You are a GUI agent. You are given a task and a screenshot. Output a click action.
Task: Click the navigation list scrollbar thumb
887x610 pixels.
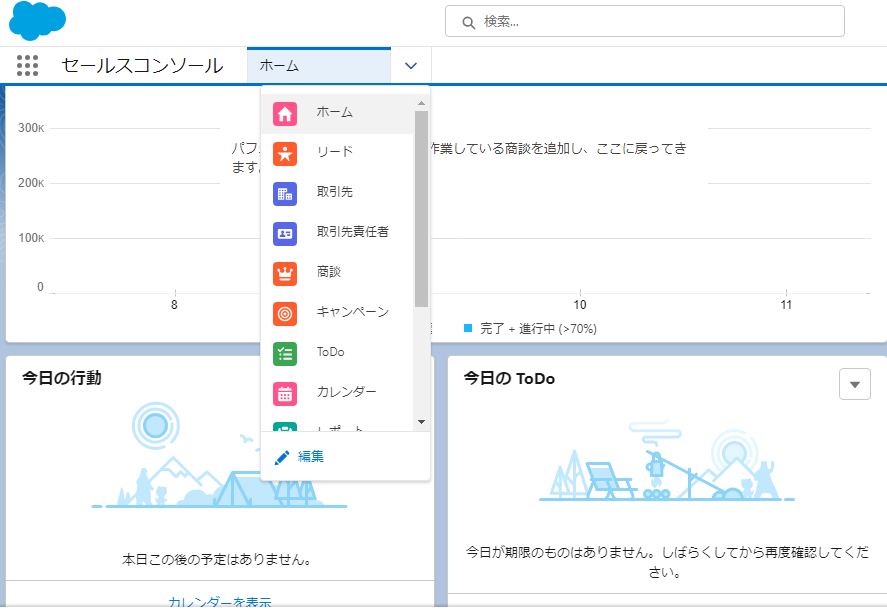click(x=421, y=209)
